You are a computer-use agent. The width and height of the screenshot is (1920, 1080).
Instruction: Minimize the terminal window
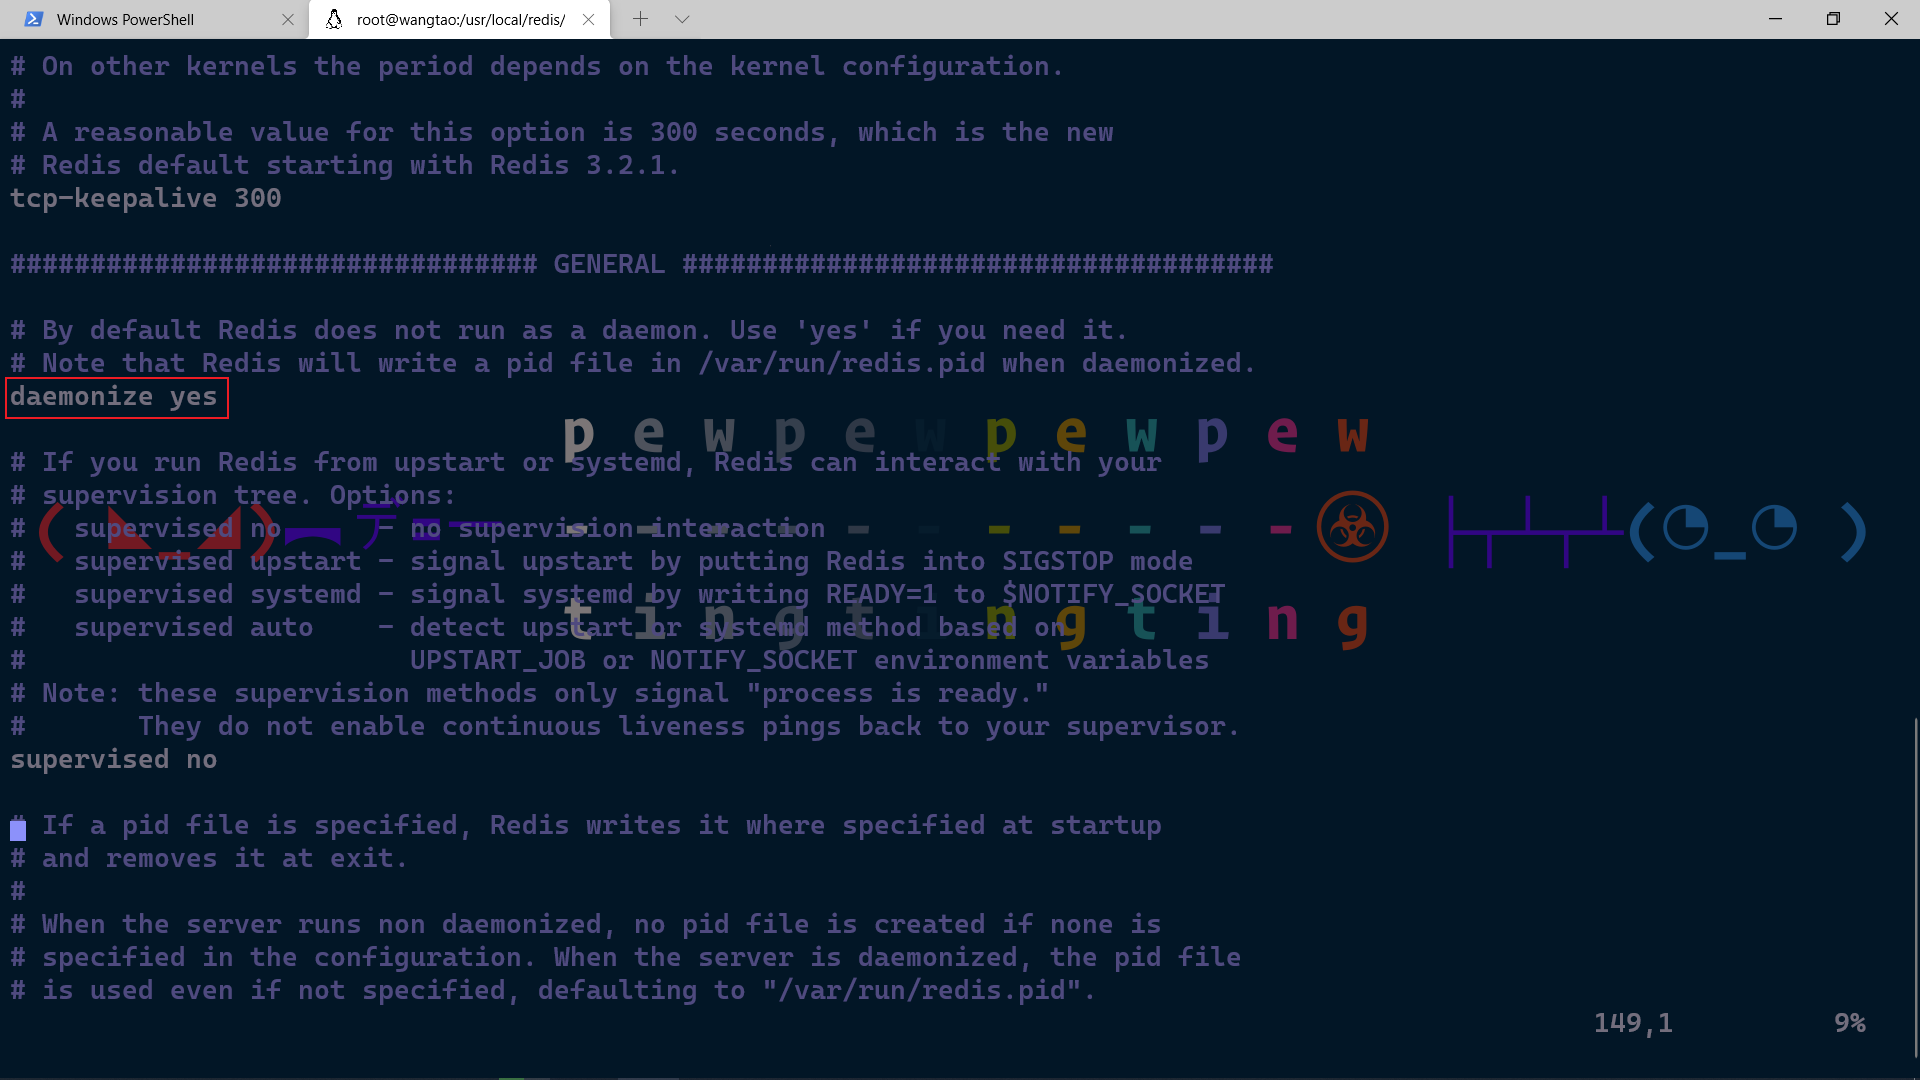(x=1775, y=19)
